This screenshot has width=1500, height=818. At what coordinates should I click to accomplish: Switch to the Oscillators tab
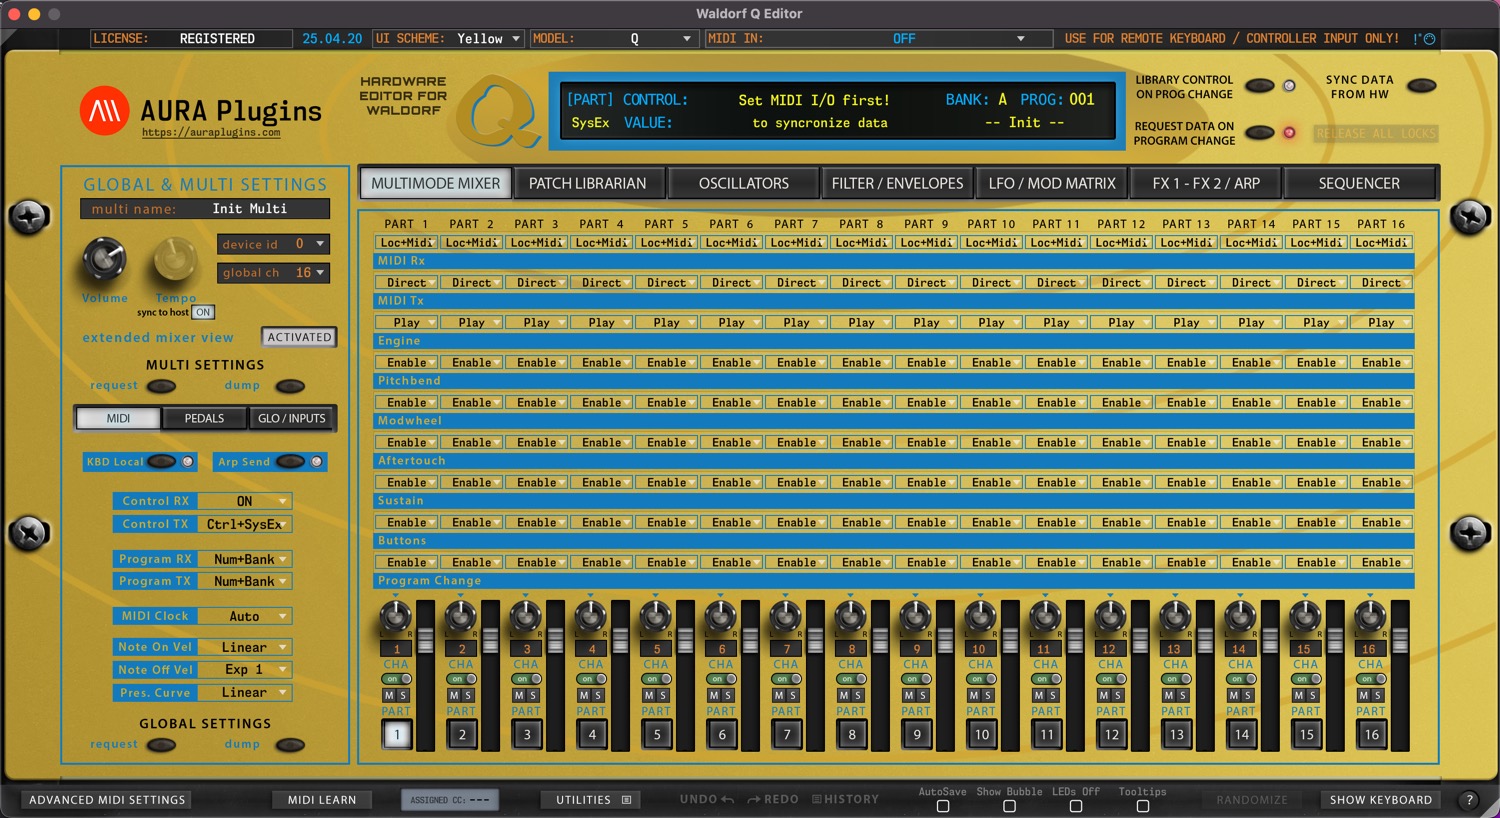click(744, 184)
